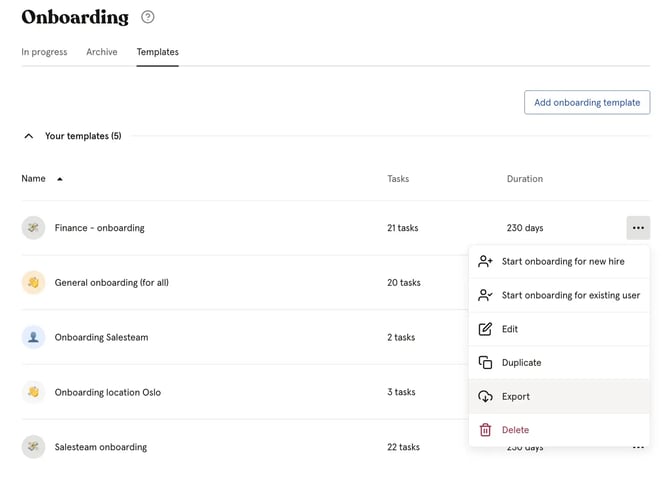The width and height of the screenshot is (670, 480).
Task: Close the Finance row three-dot menu
Action: [x=638, y=228]
